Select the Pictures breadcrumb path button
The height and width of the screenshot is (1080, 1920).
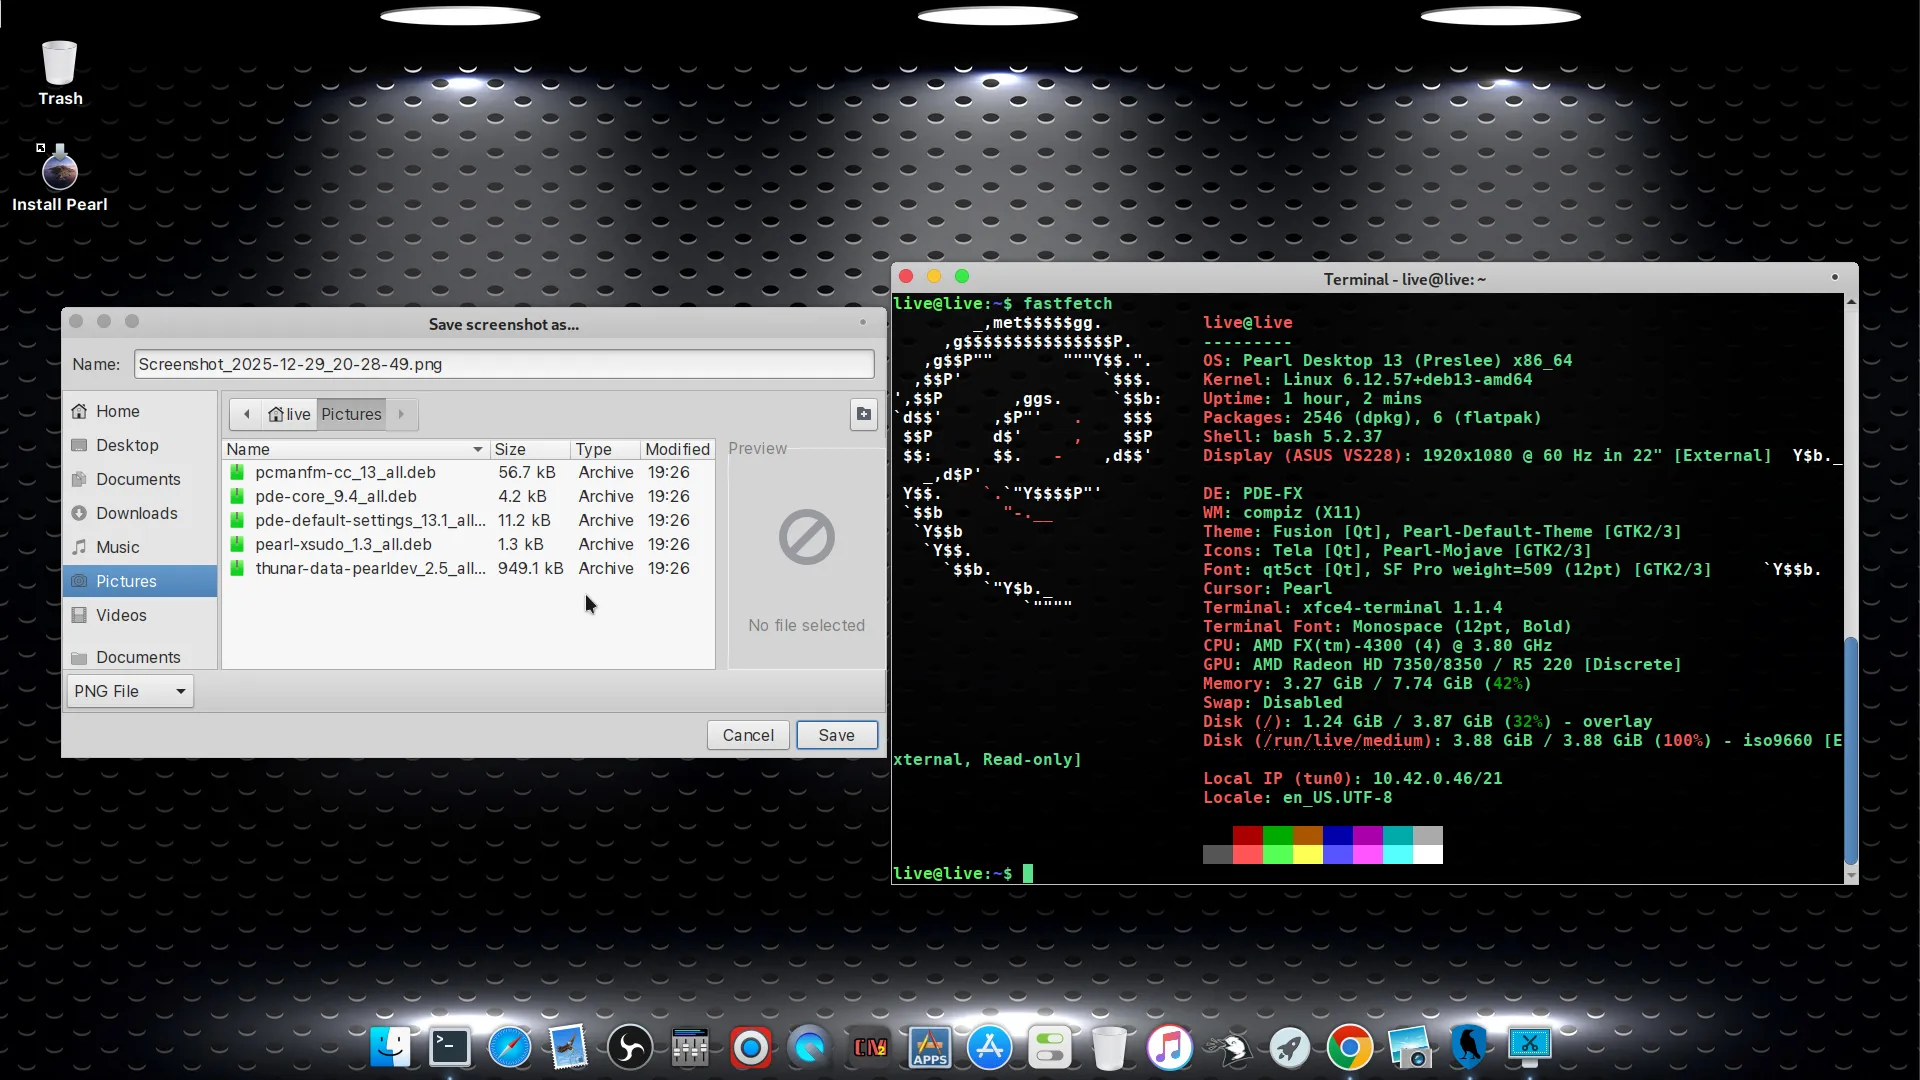click(x=351, y=414)
